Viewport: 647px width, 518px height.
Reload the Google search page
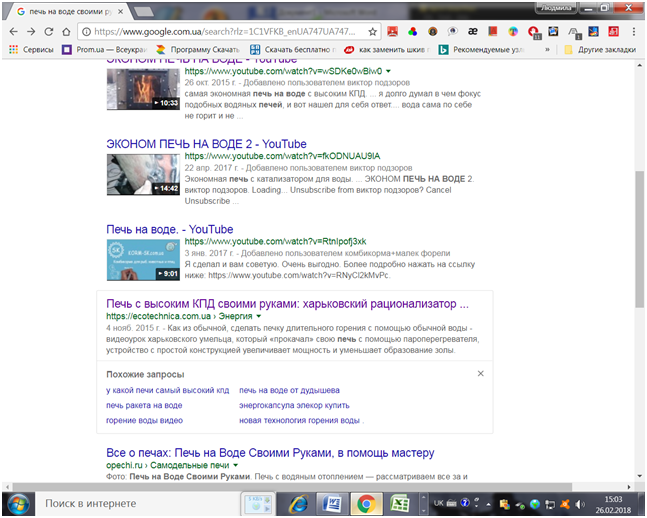pos(49,32)
